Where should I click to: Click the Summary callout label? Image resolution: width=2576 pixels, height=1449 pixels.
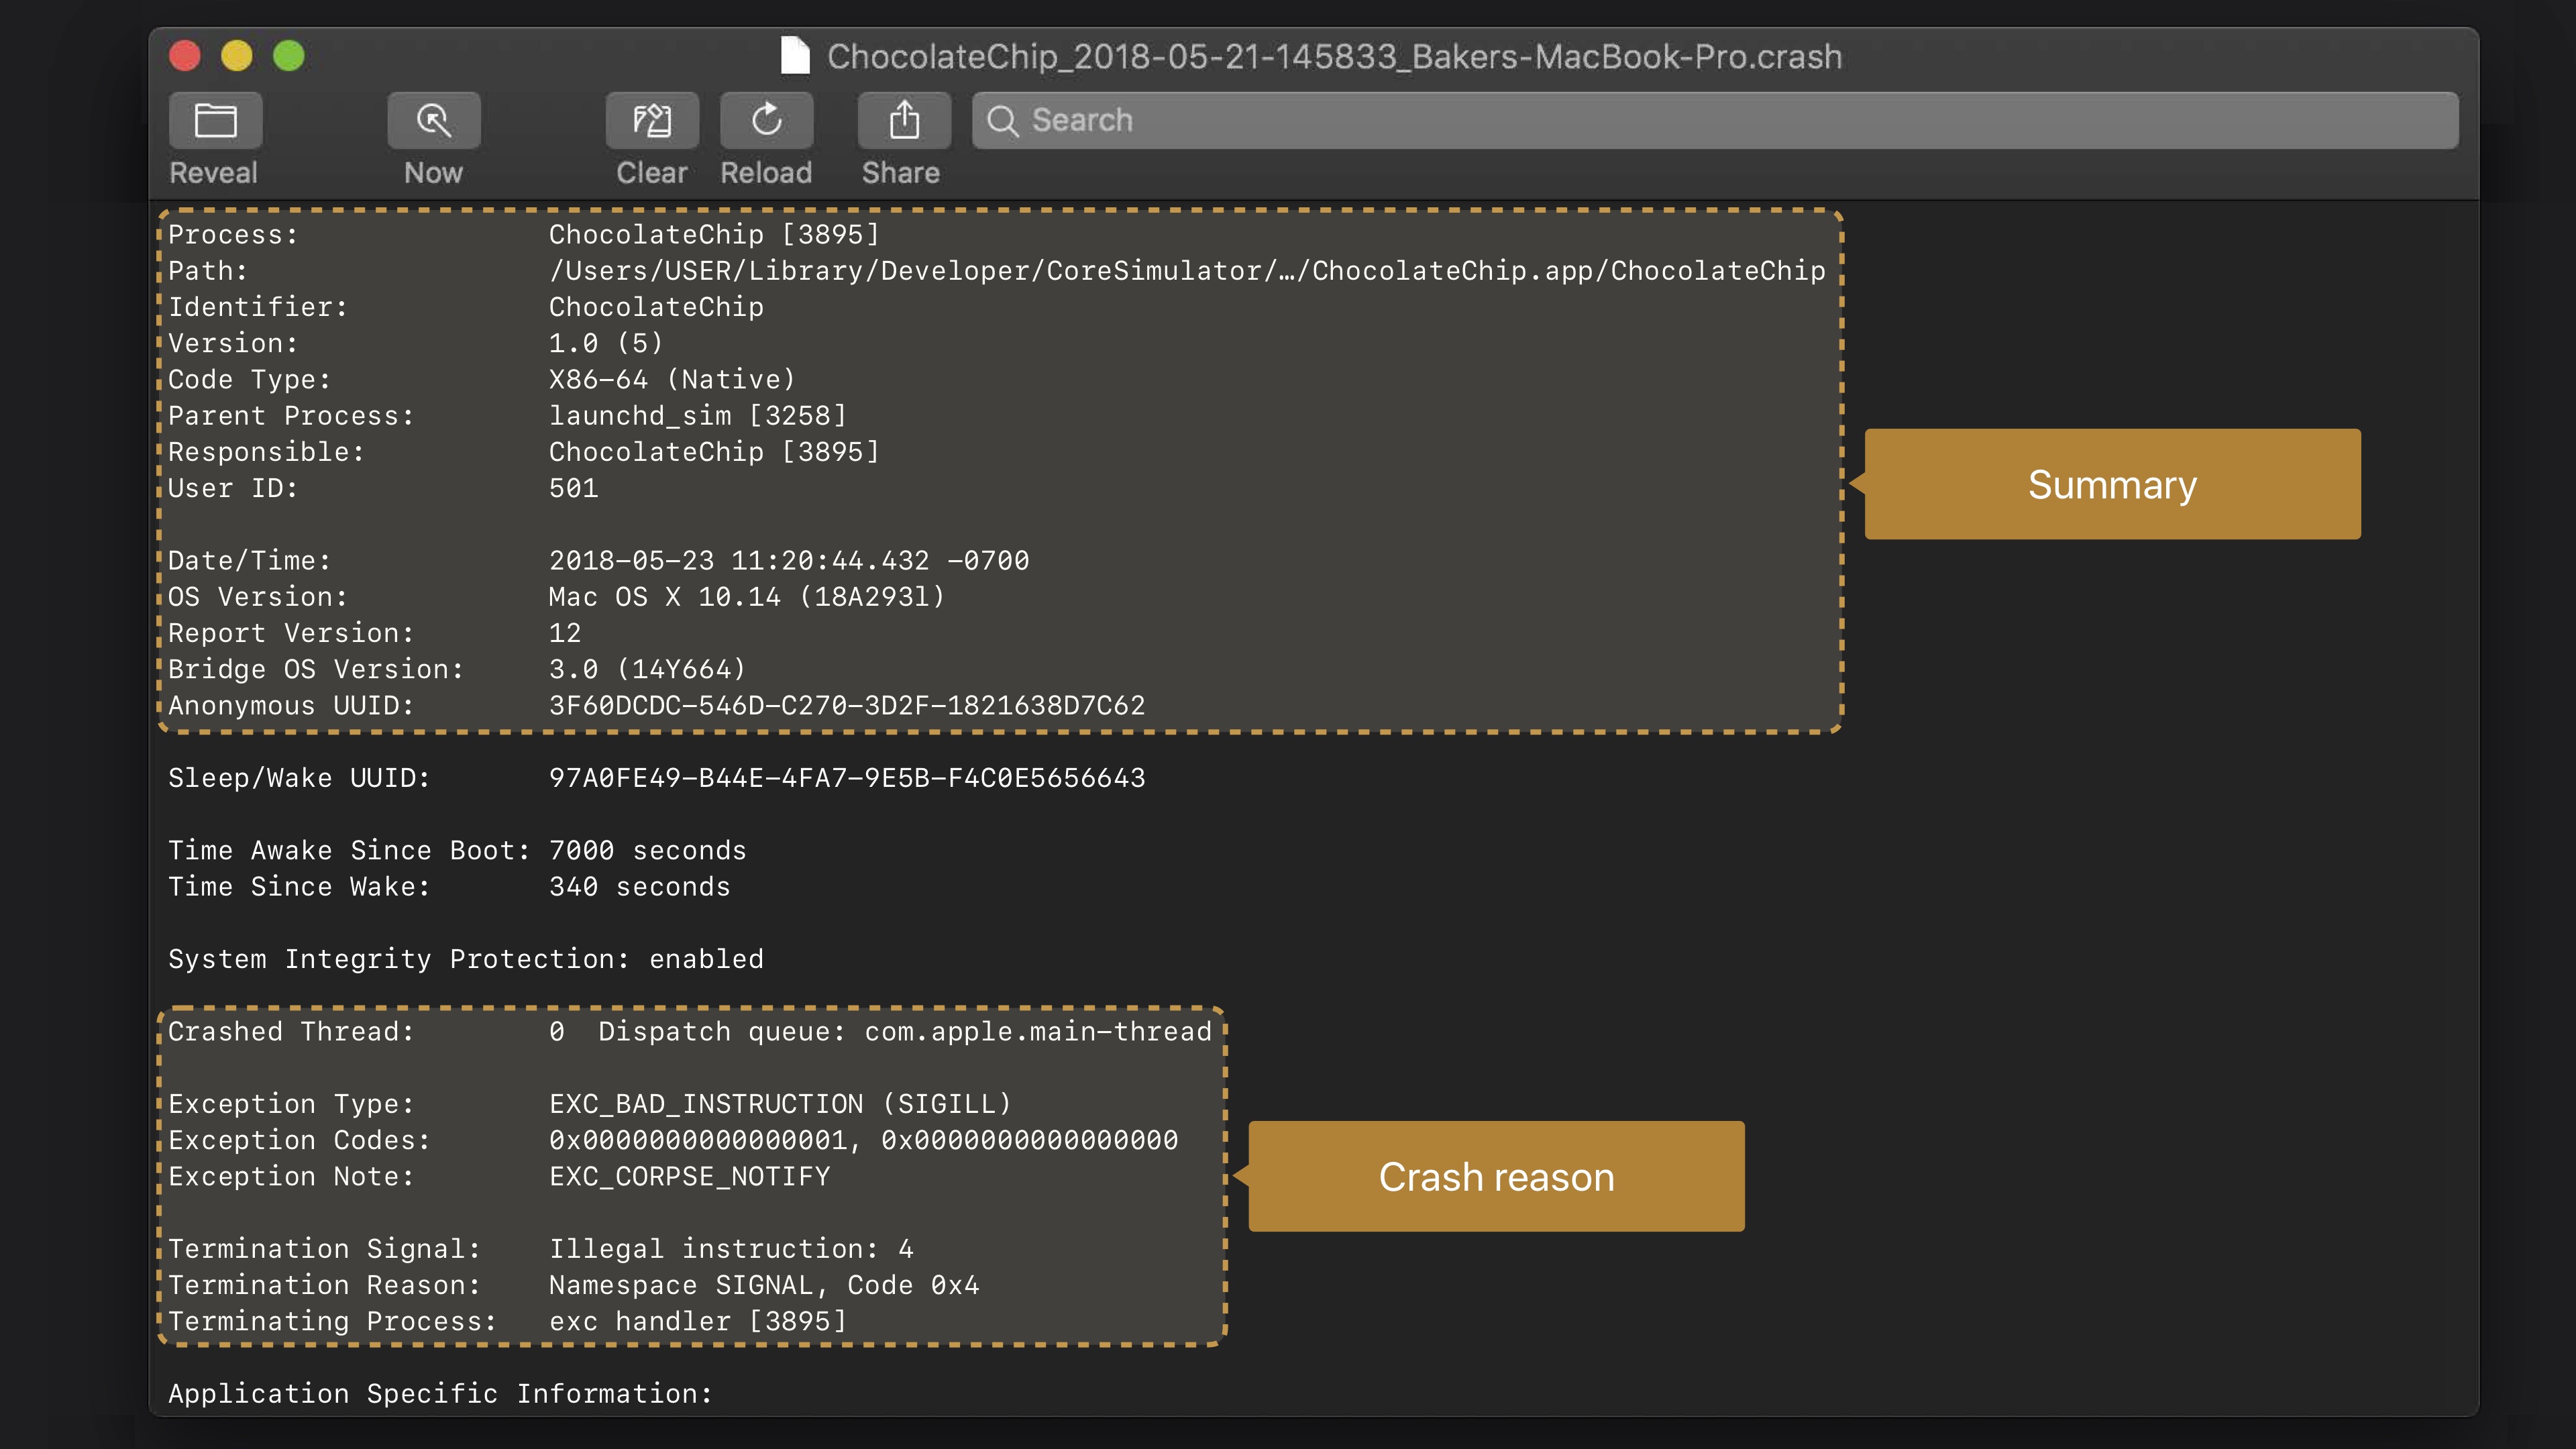point(2112,485)
